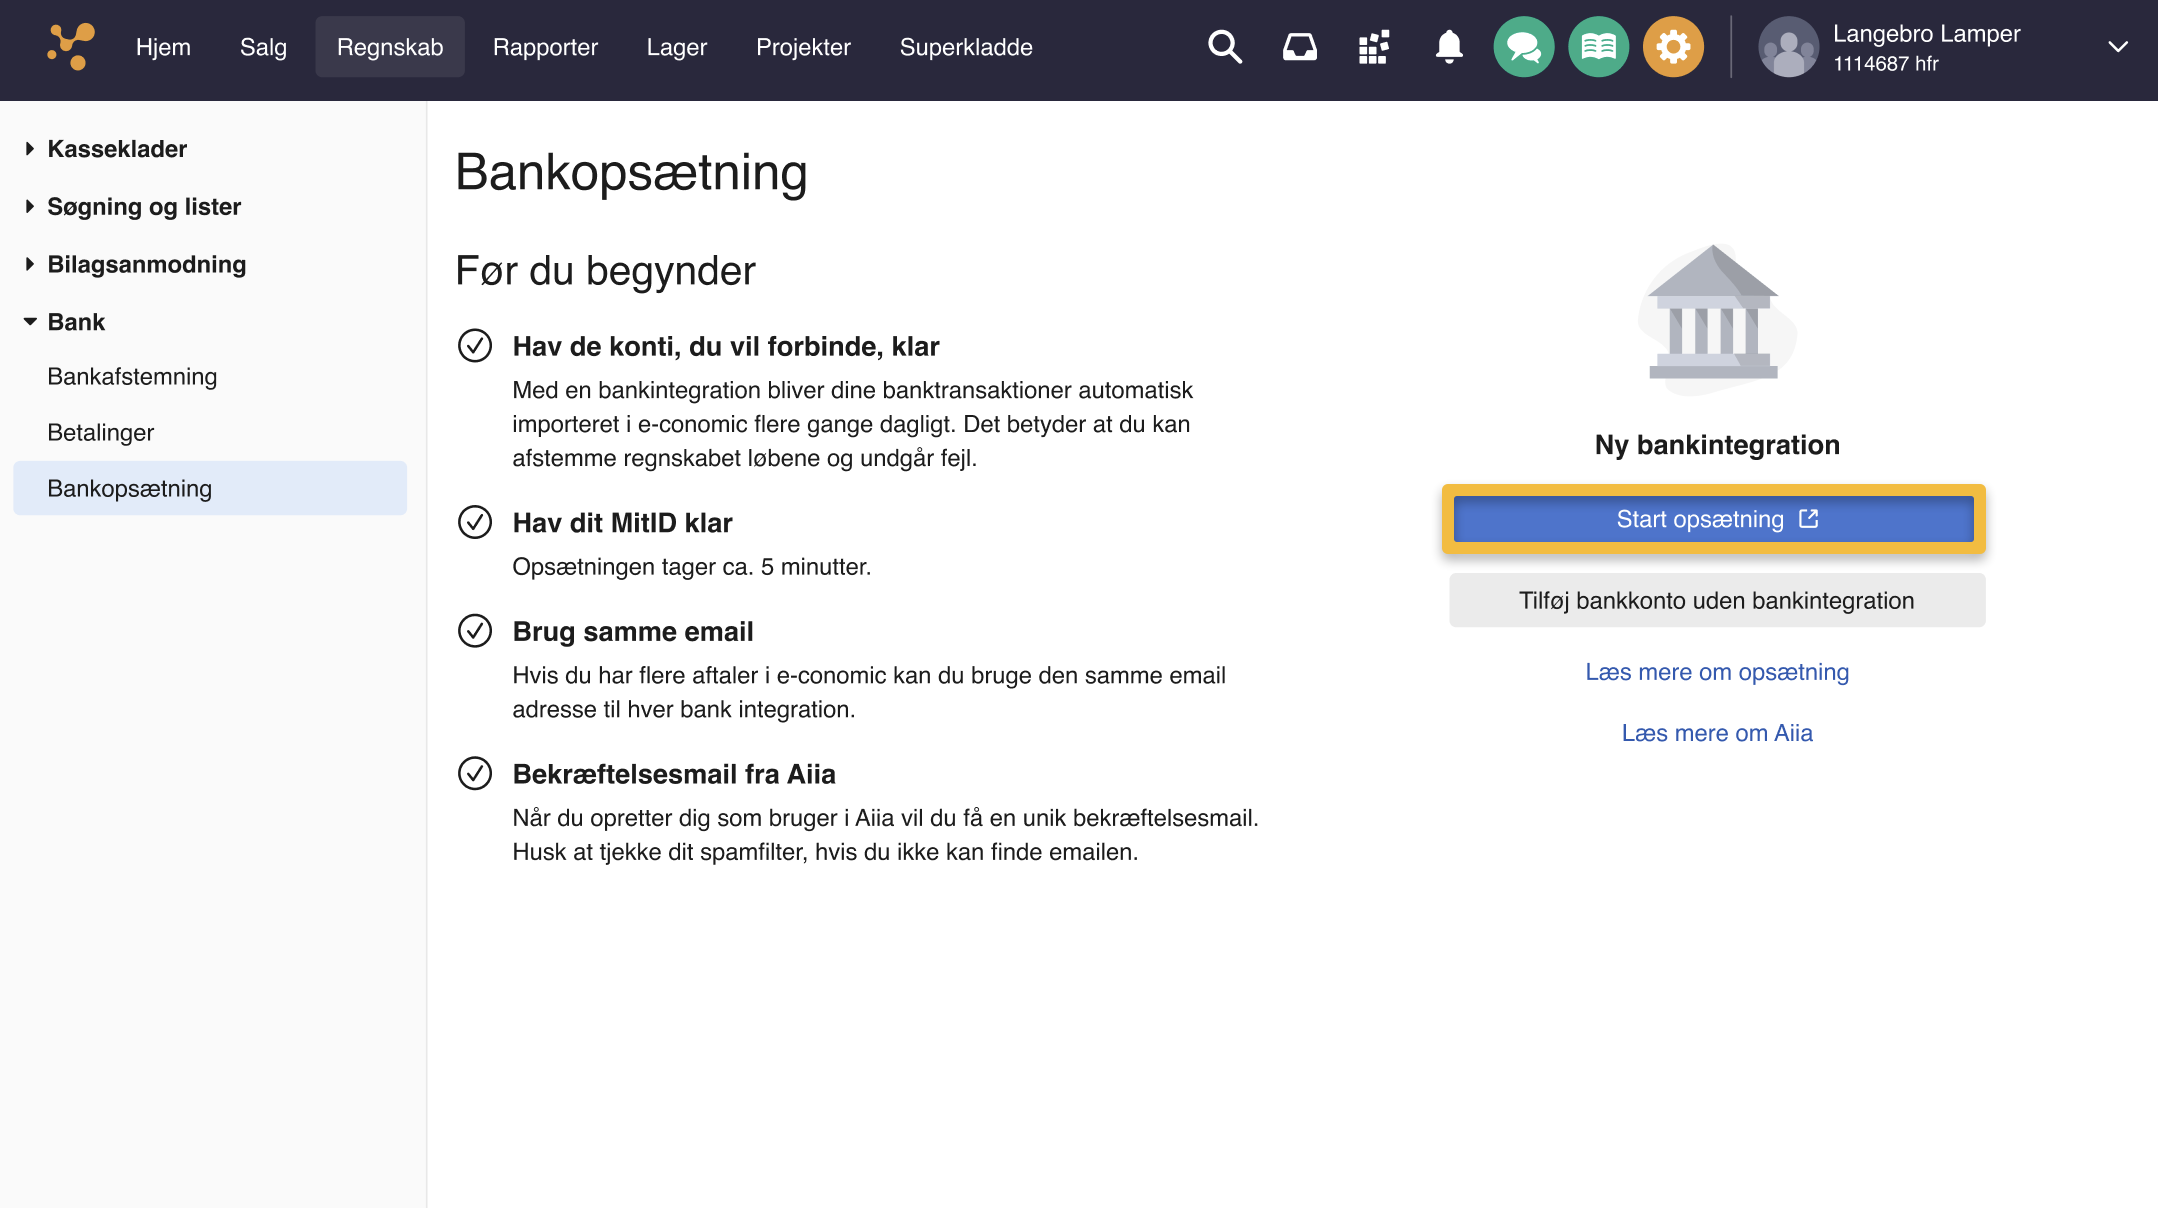2158x1208 pixels.
Task: Open the Læs mere om Aiia link
Action: (1716, 732)
